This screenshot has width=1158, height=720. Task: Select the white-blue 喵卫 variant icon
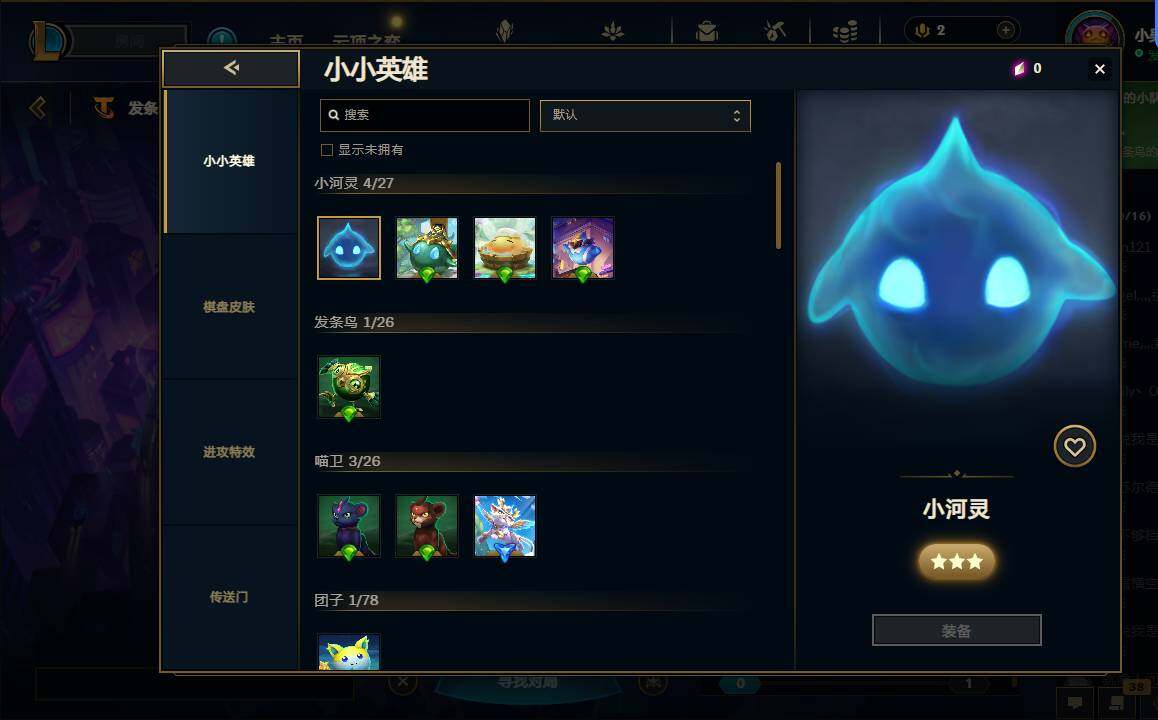pos(504,526)
